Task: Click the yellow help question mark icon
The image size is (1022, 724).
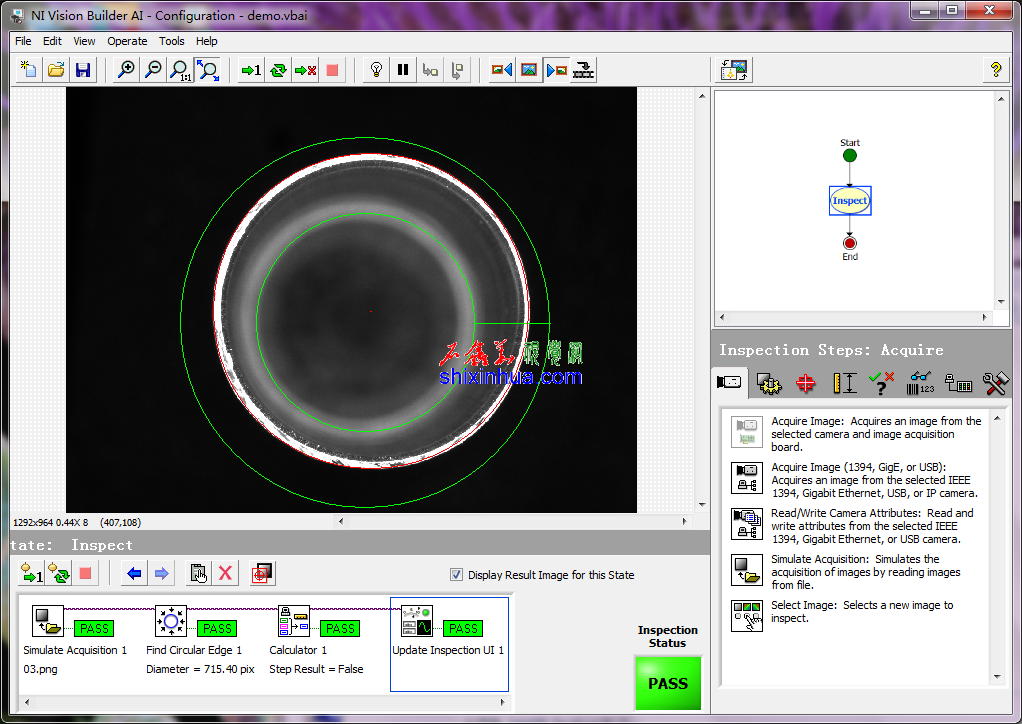Action: 995,70
